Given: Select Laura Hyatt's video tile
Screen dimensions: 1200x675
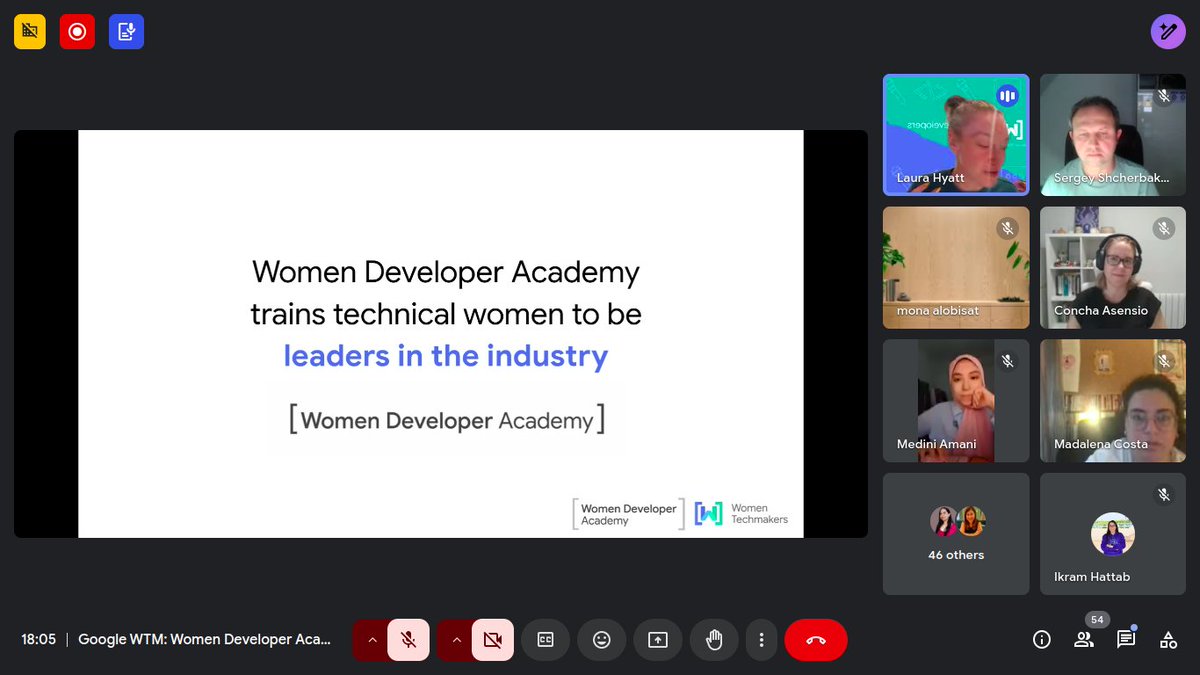Looking at the screenshot, I should [x=956, y=135].
